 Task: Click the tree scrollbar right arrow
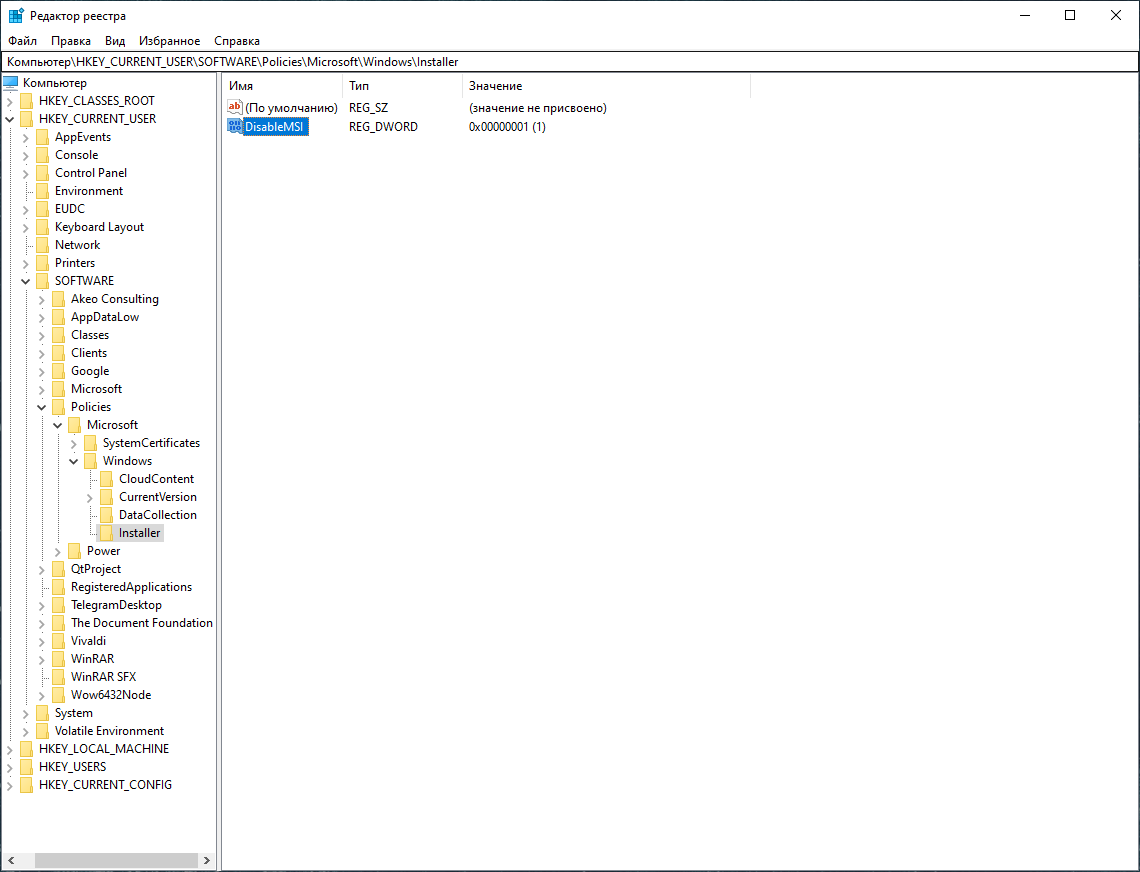(207, 860)
